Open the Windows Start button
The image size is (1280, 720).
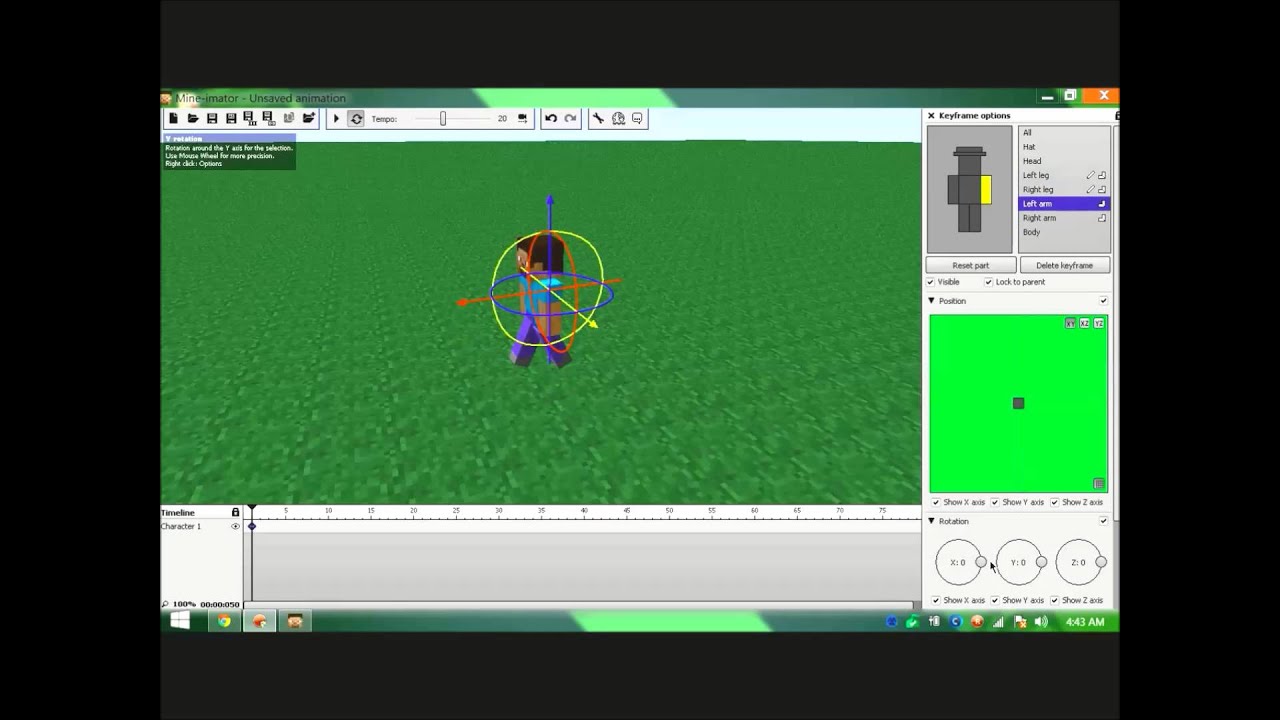[180, 621]
